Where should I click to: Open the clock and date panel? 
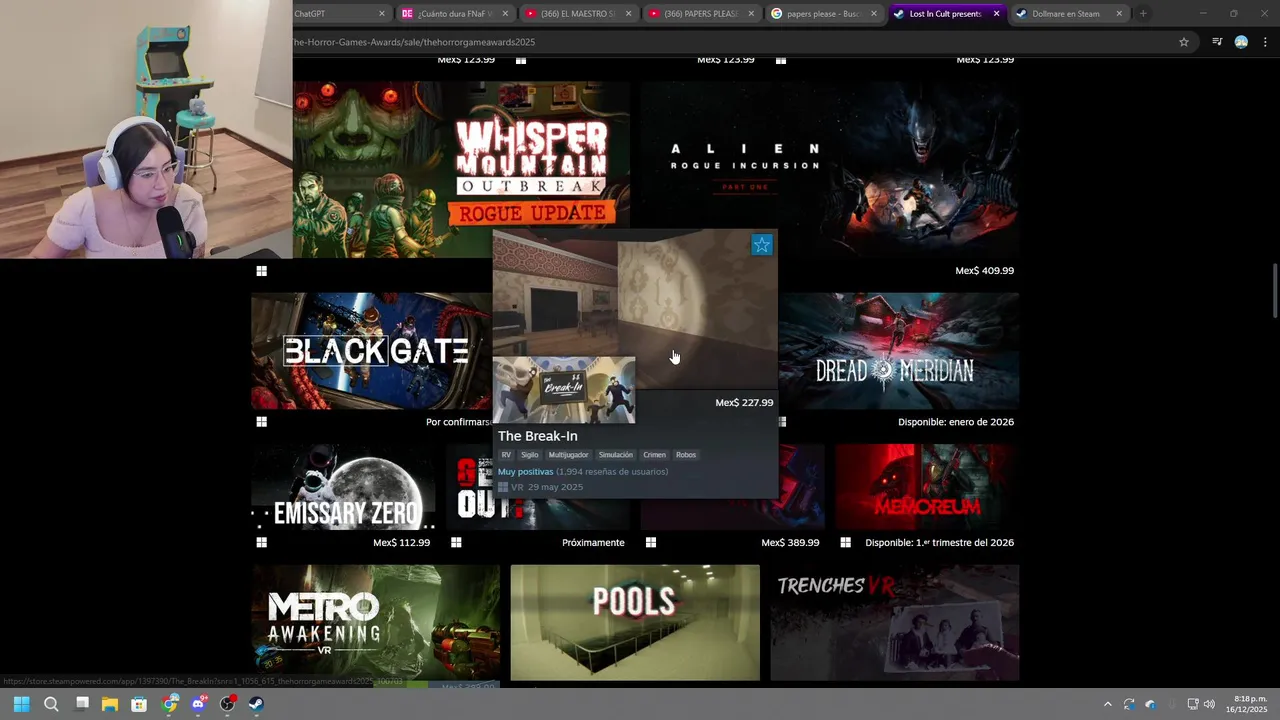point(1246,704)
